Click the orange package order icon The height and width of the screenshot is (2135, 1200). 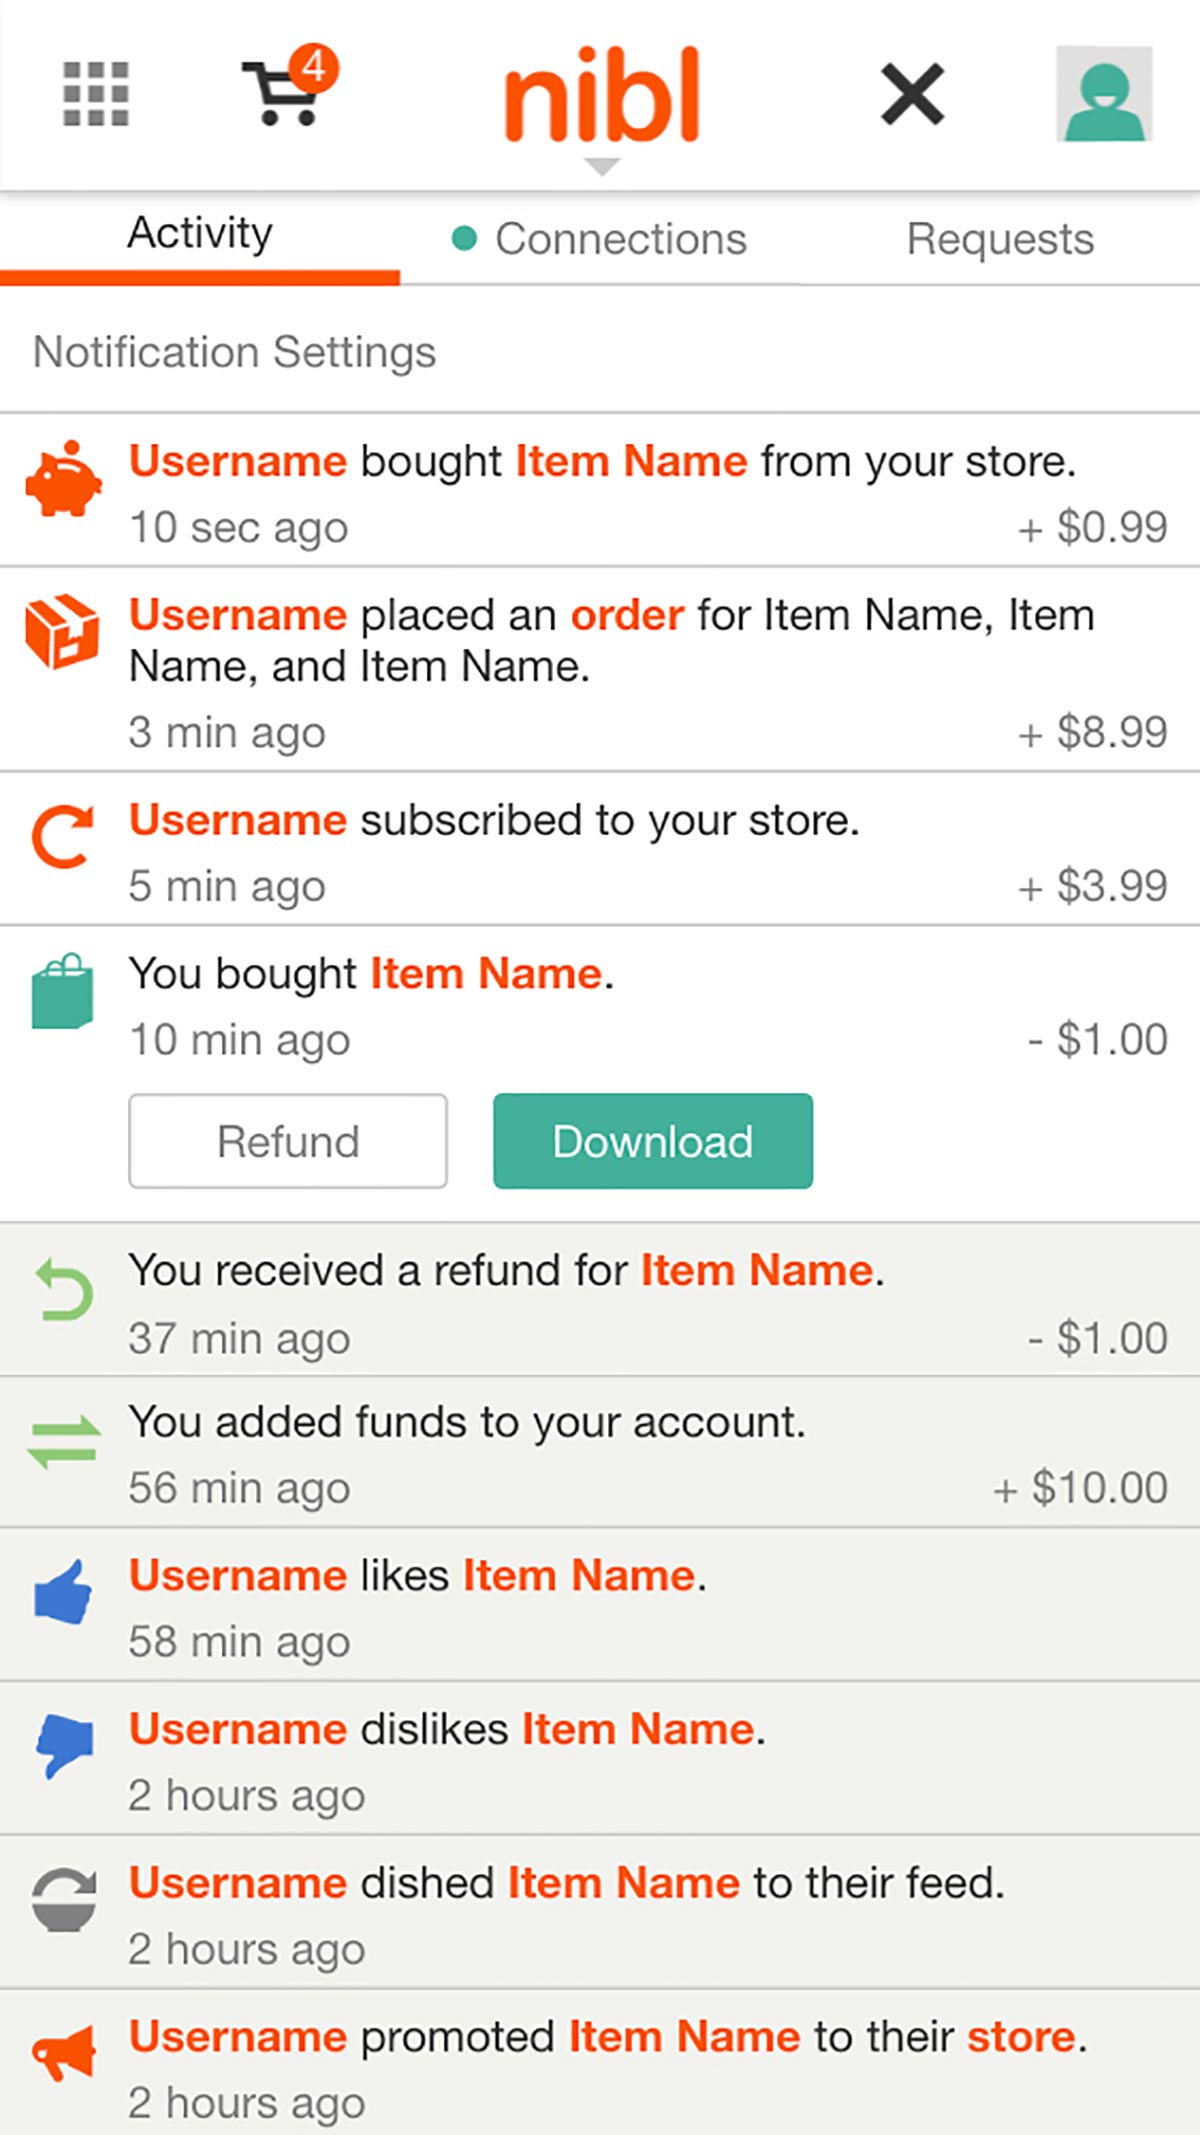click(62, 632)
